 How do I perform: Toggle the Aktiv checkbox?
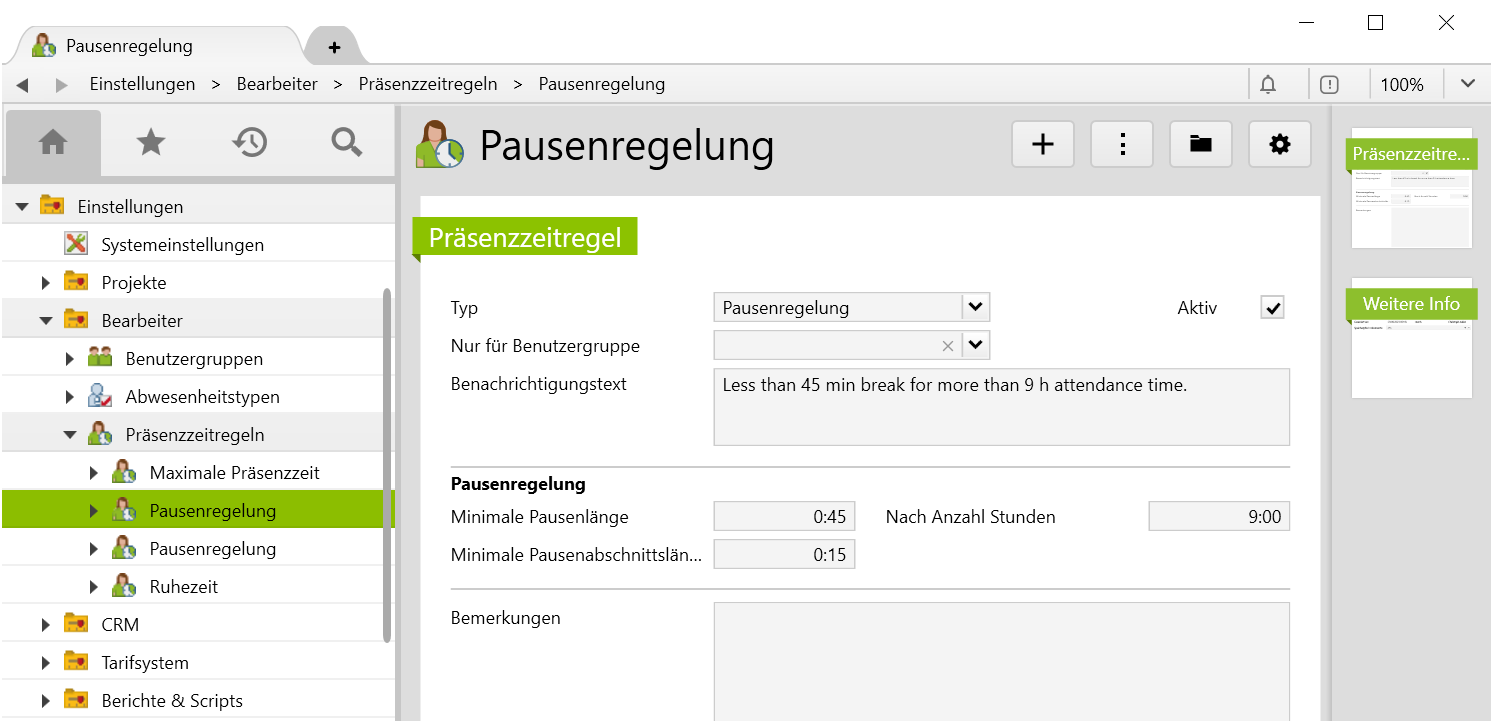1272,308
